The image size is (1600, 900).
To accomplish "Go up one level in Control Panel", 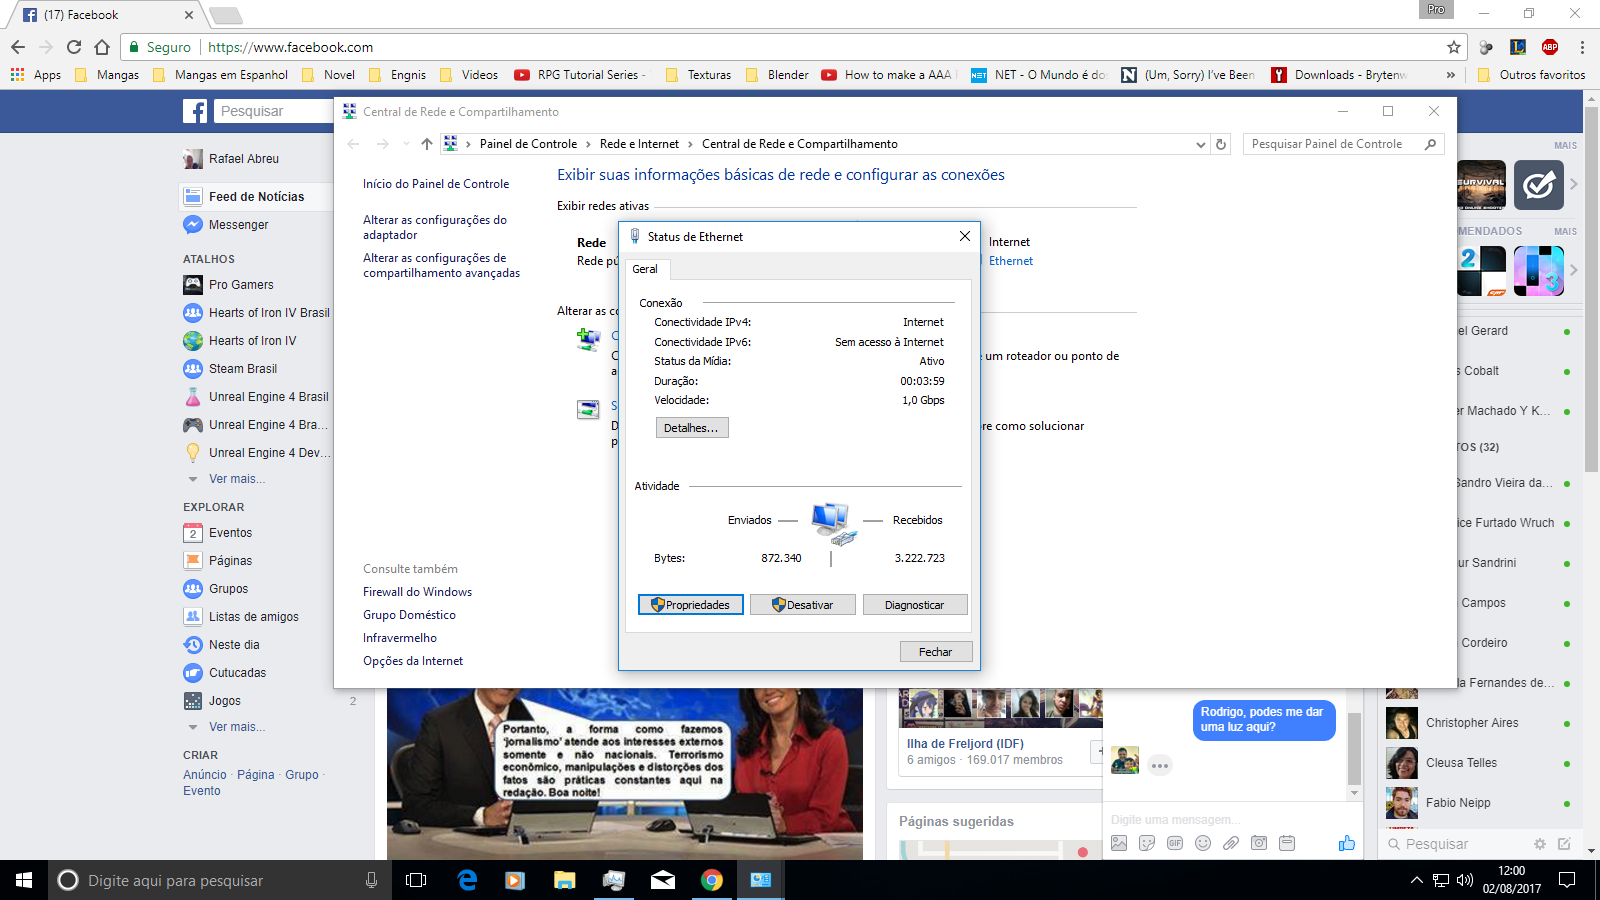I will (427, 144).
